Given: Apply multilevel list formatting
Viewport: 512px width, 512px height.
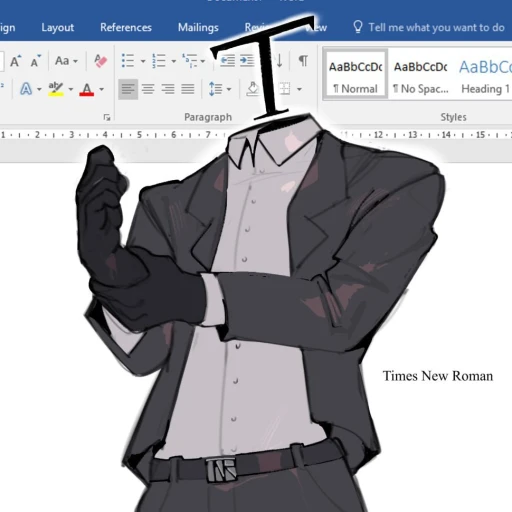Looking at the screenshot, I should (190, 61).
